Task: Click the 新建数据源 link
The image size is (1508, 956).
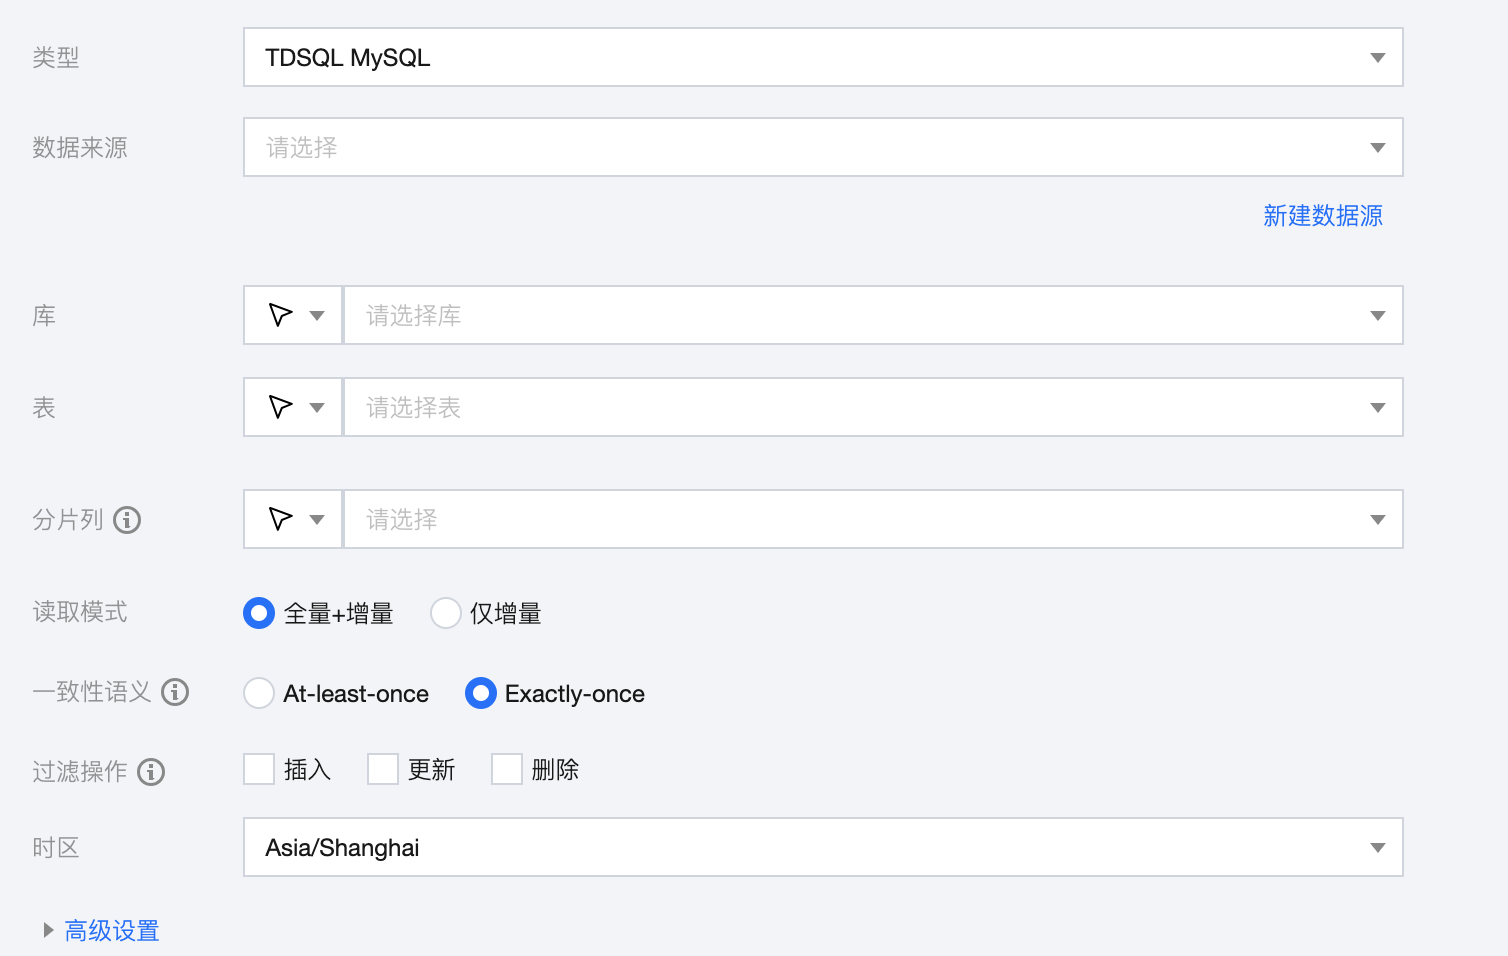Action: pos(1322,216)
